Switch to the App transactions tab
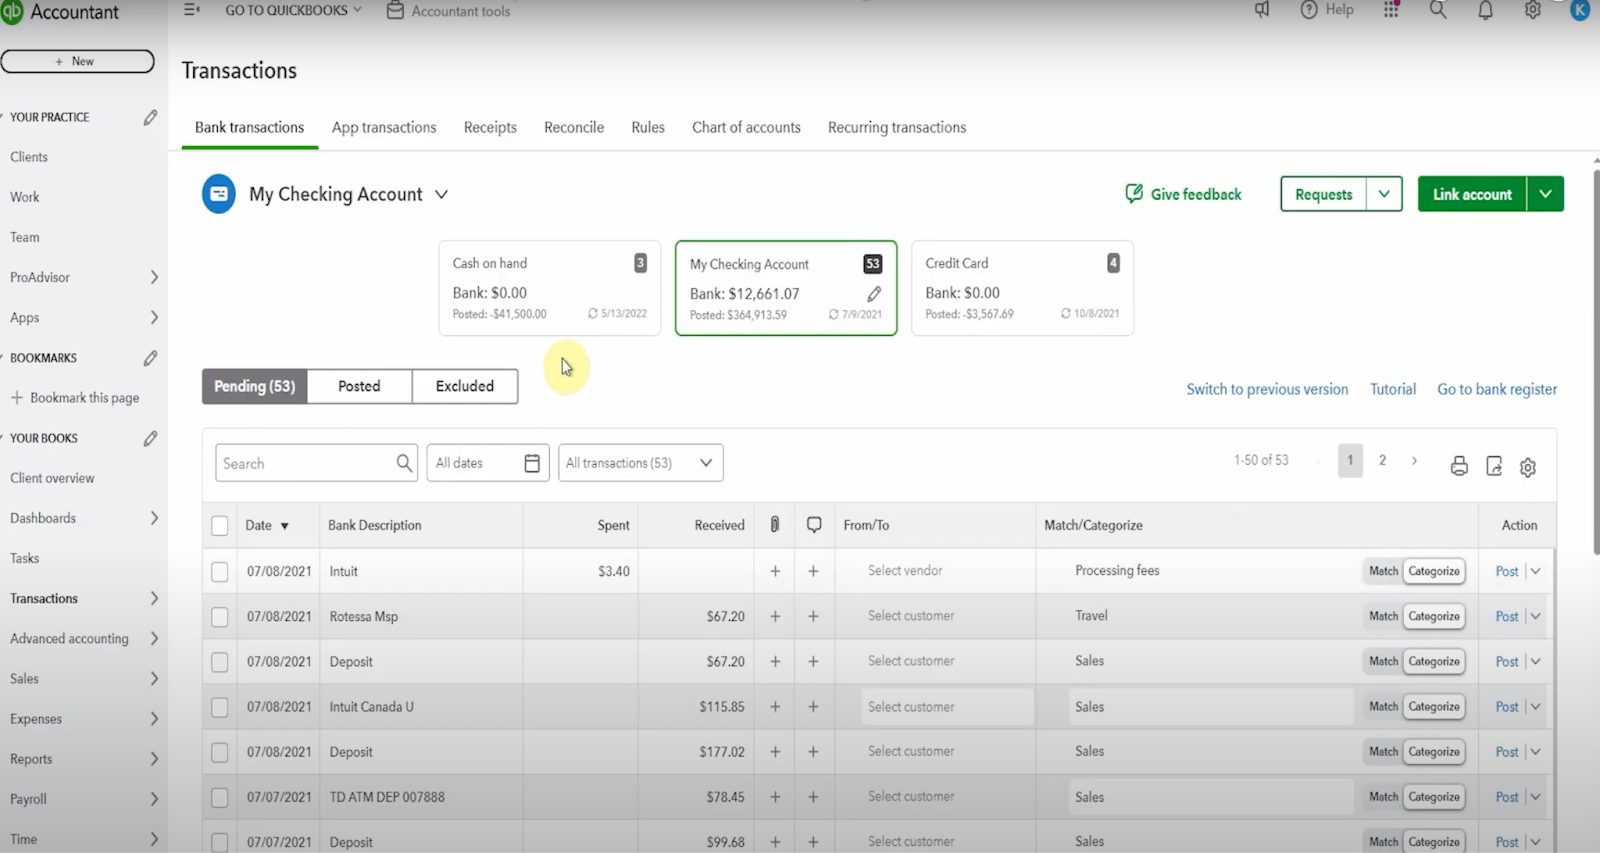Image resolution: width=1600 pixels, height=853 pixels. [384, 127]
